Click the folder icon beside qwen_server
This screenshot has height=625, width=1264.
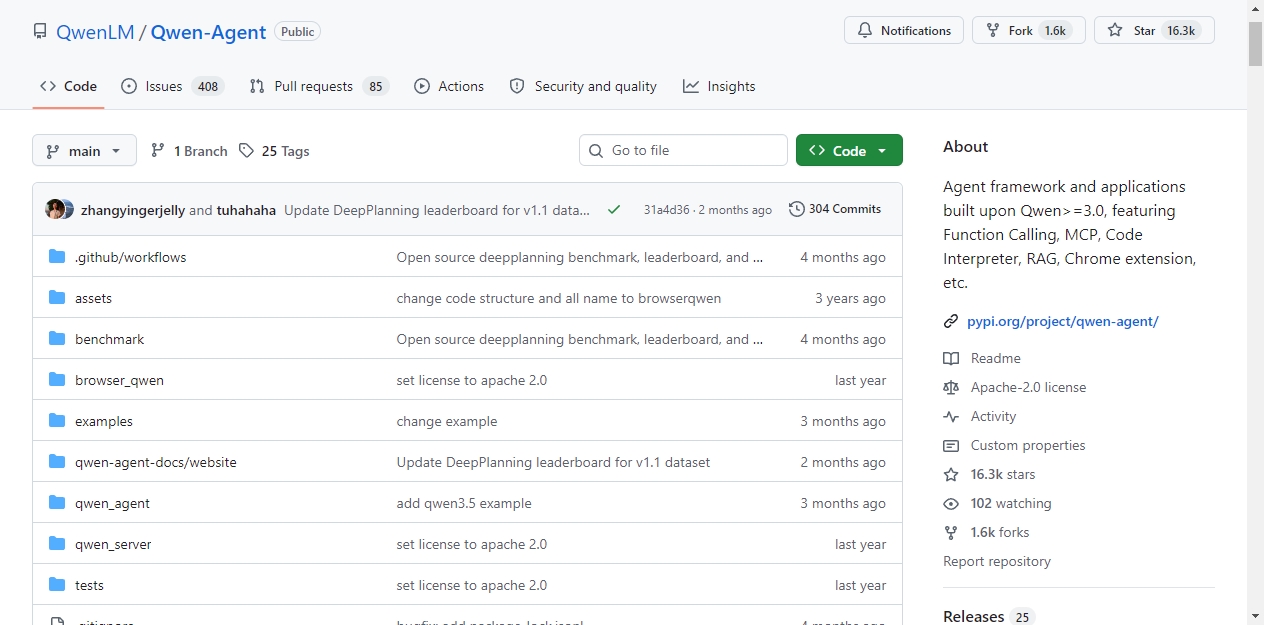pyautogui.click(x=57, y=544)
